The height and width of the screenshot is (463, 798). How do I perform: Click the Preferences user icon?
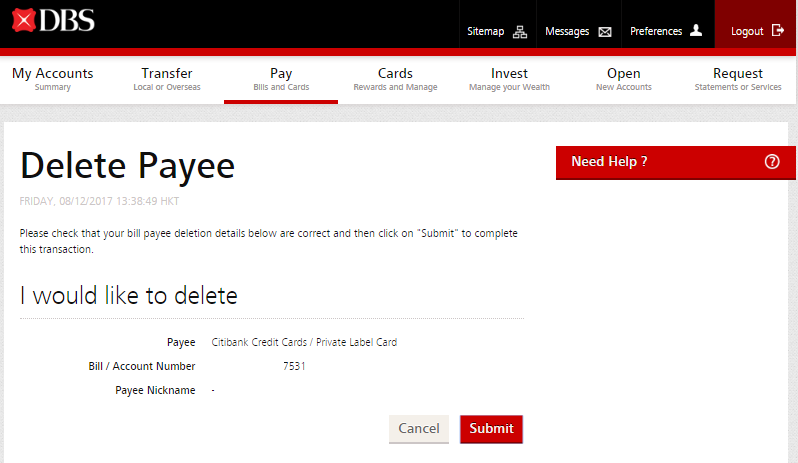pyautogui.click(x=696, y=31)
